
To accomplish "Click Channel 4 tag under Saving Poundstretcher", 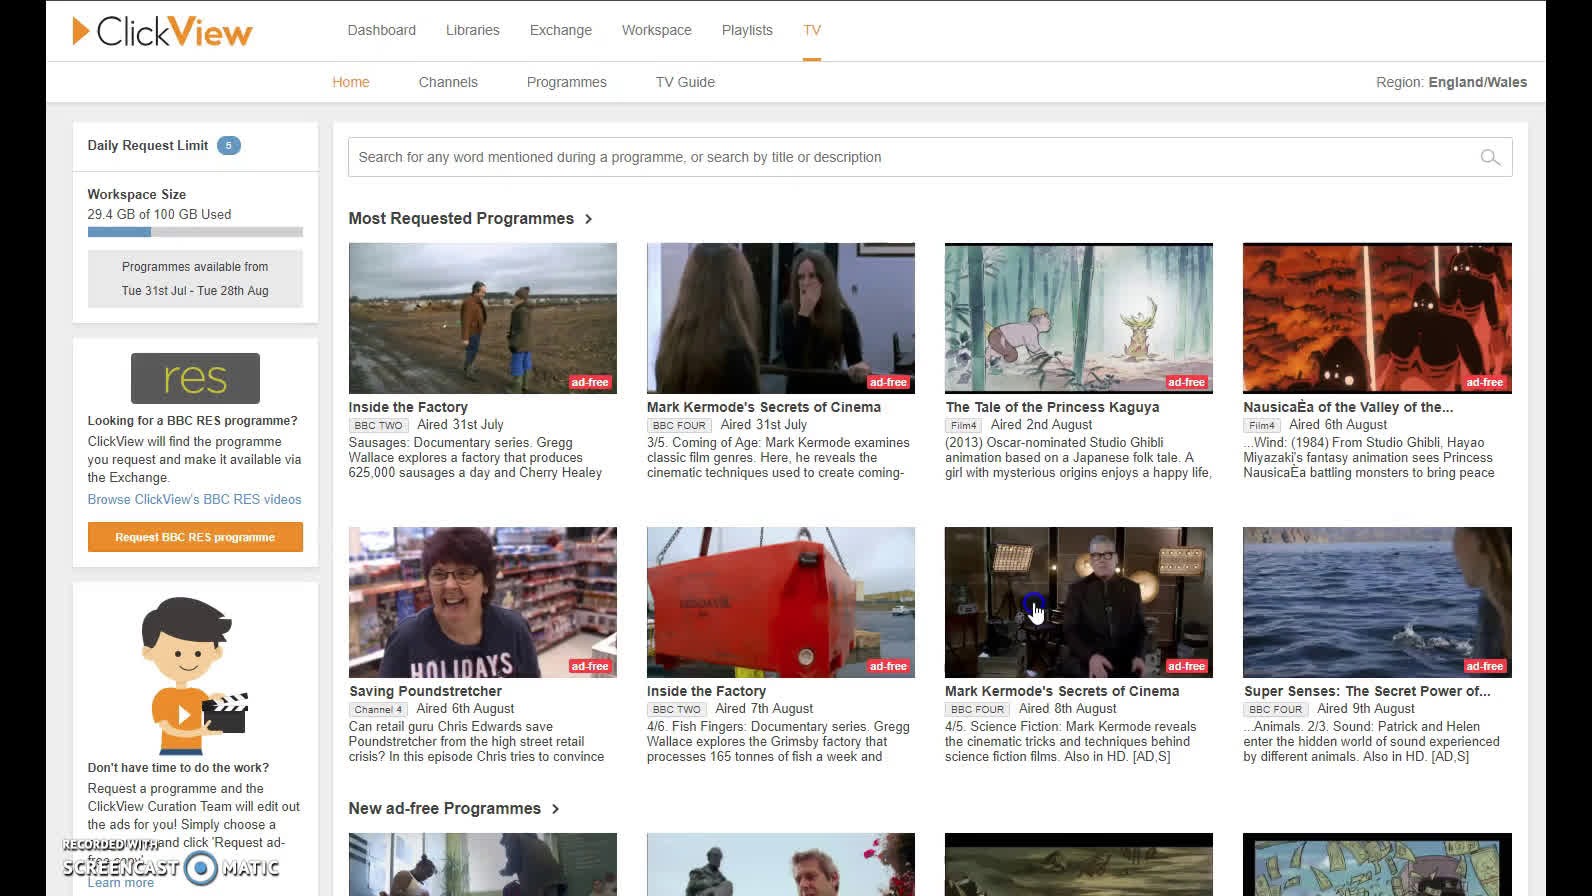I will [x=378, y=709].
